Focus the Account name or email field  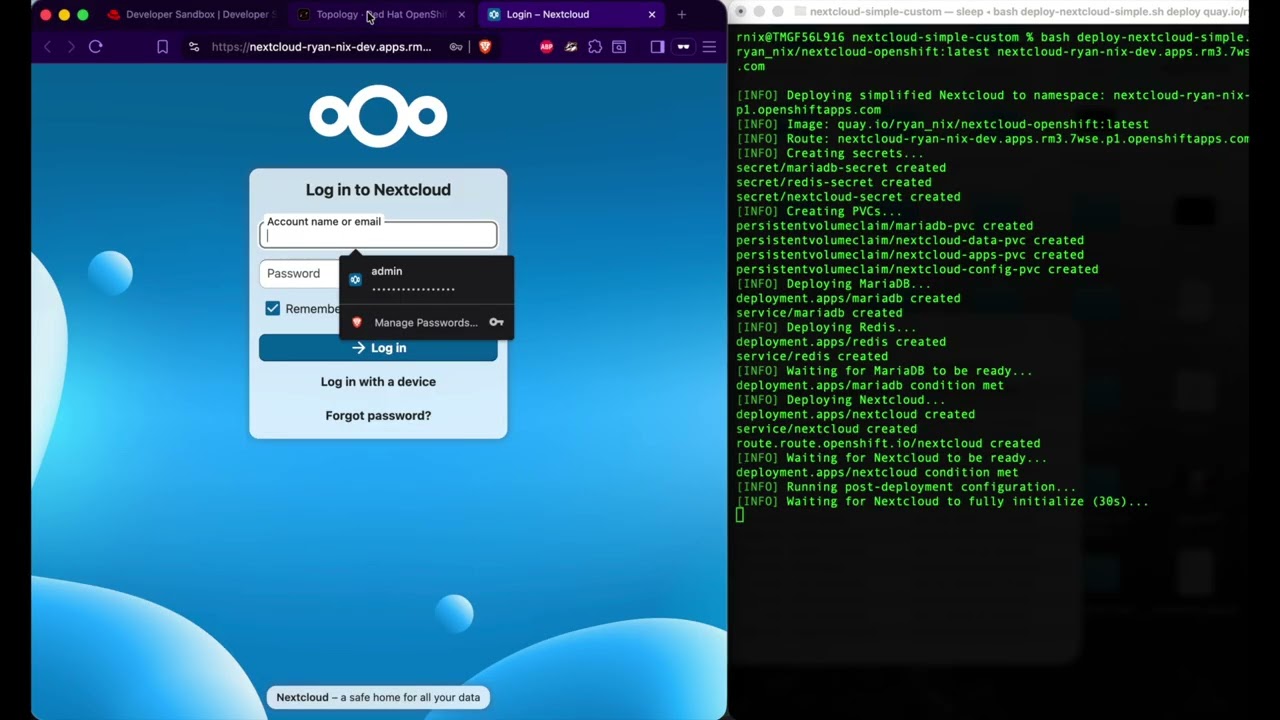pyautogui.click(x=378, y=235)
